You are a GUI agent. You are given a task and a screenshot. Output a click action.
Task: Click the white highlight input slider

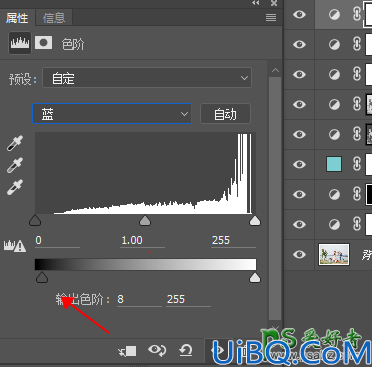tap(255, 221)
